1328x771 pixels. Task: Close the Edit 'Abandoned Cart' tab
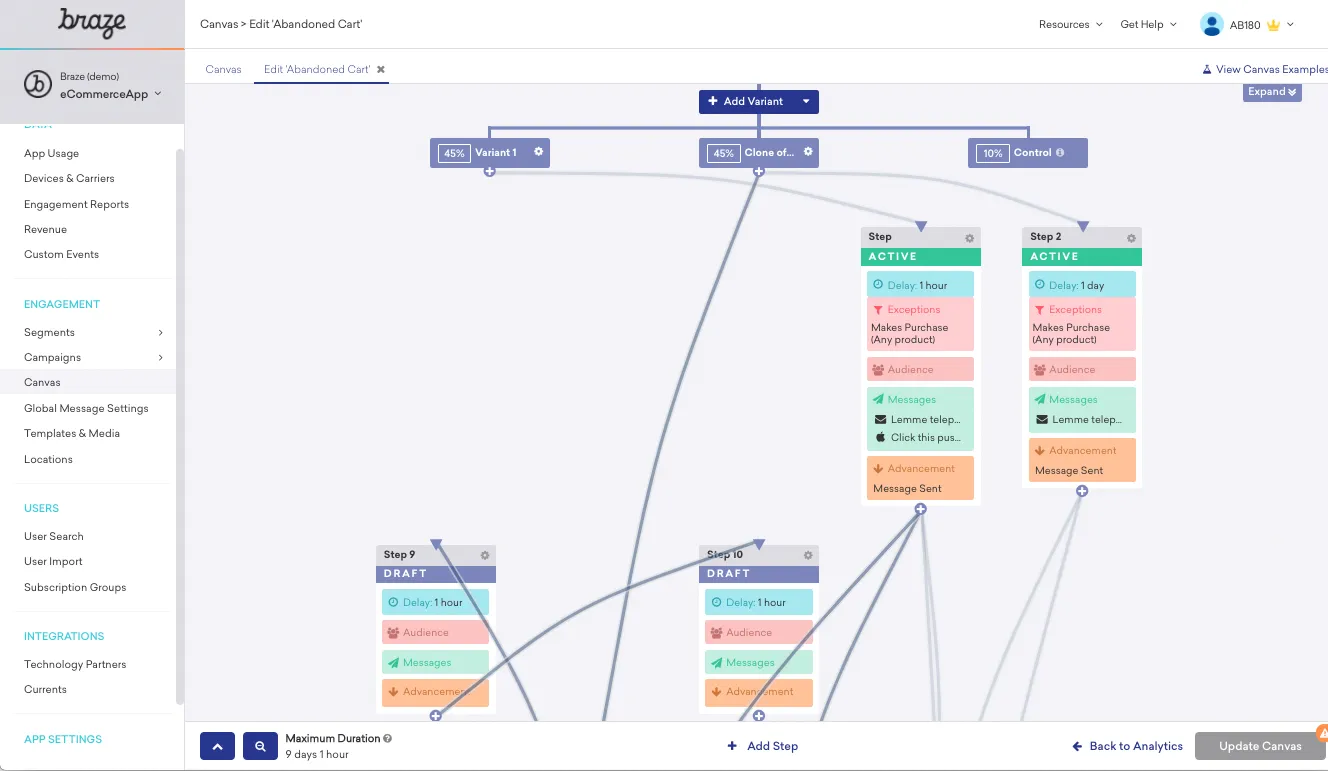379,69
